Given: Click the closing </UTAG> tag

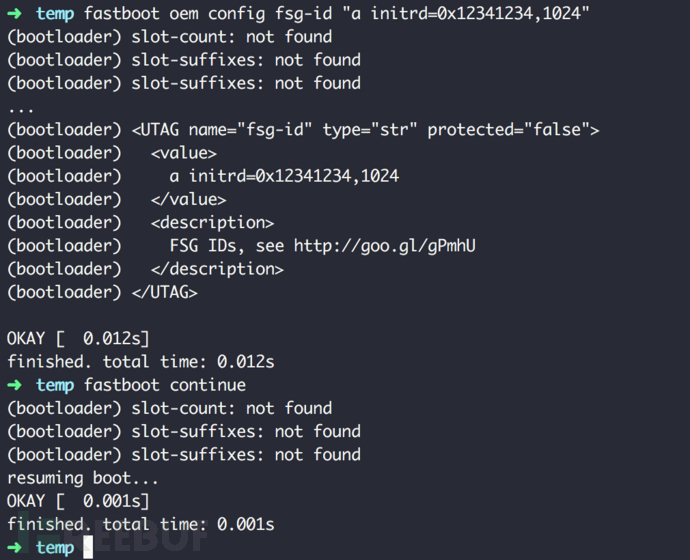Looking at the screenshot, I should click(165, 292).
